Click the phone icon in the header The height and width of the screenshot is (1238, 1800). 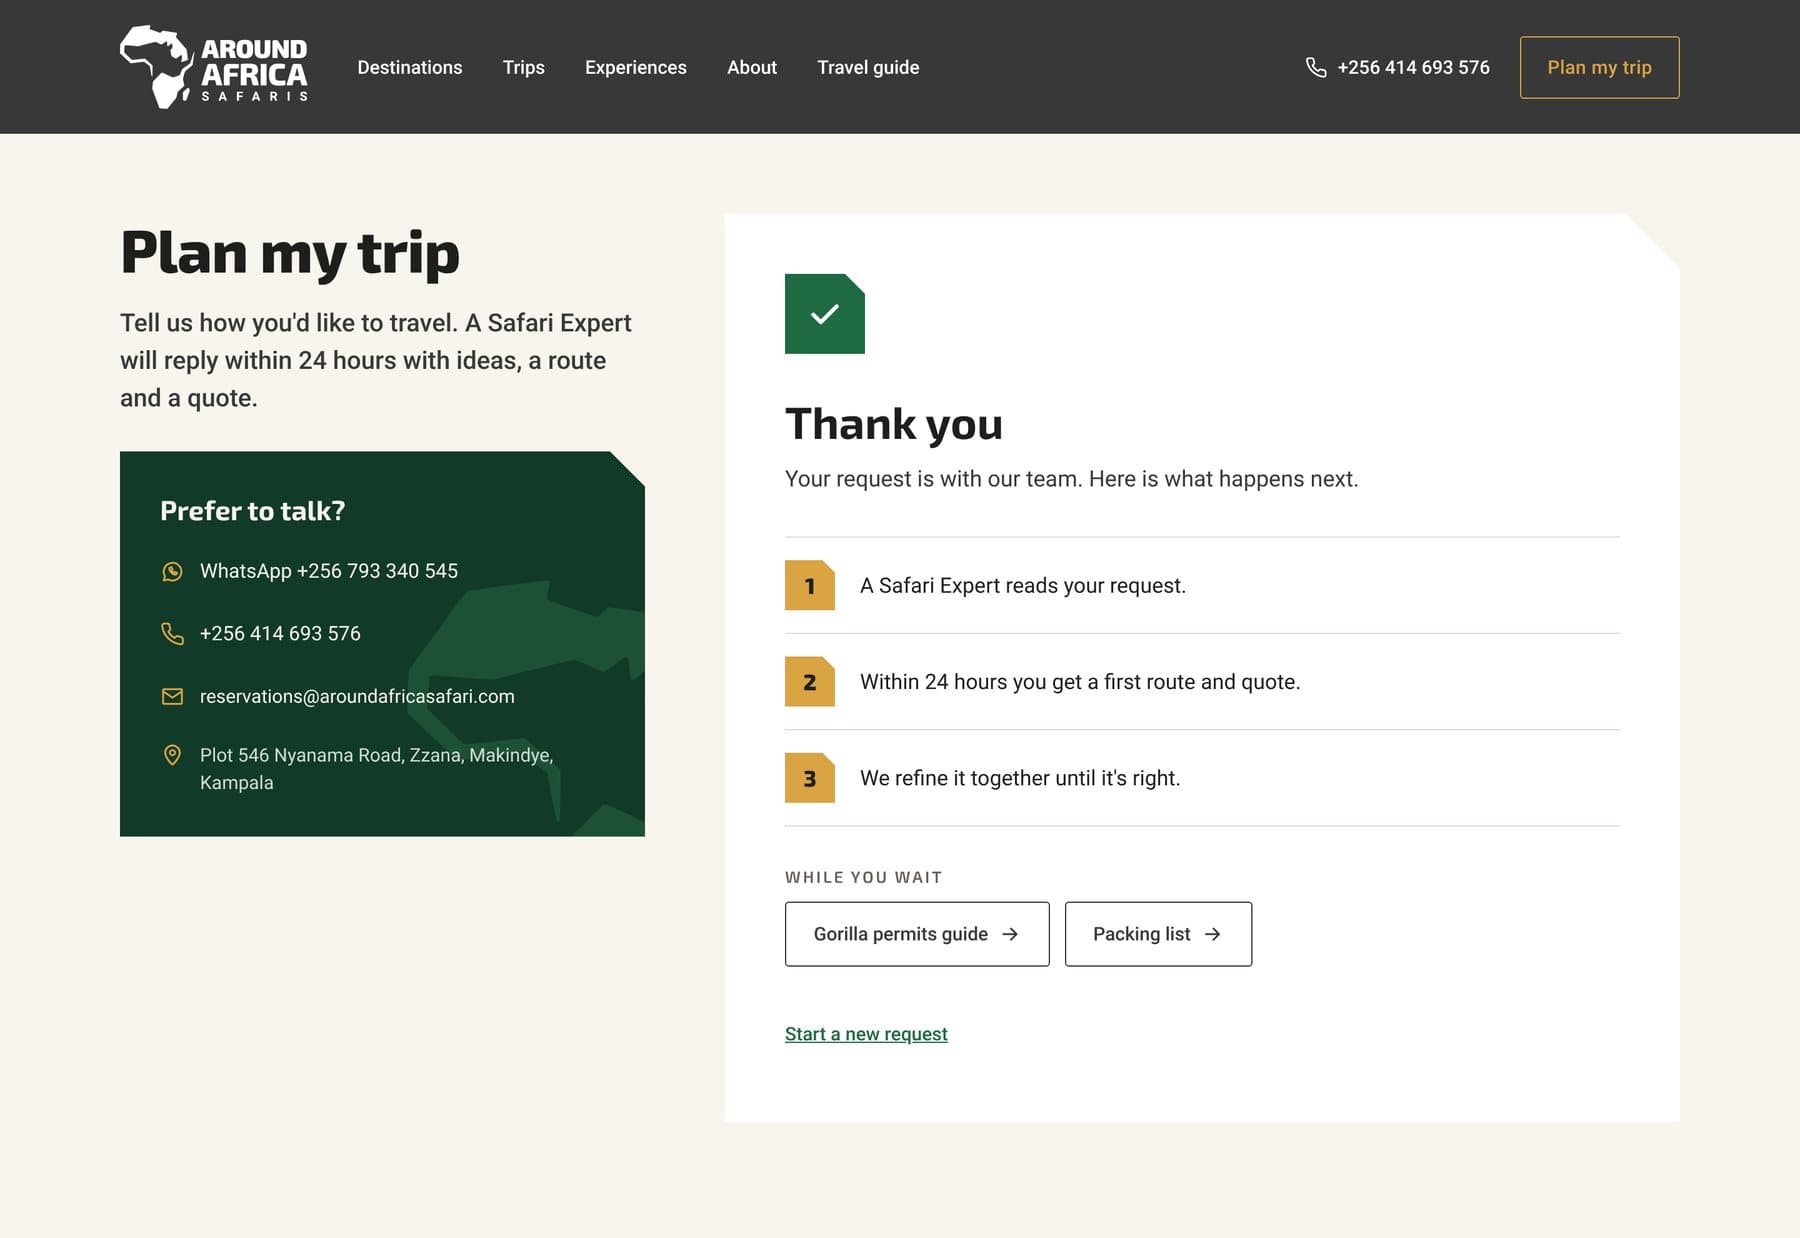[x=1316, y=67]
